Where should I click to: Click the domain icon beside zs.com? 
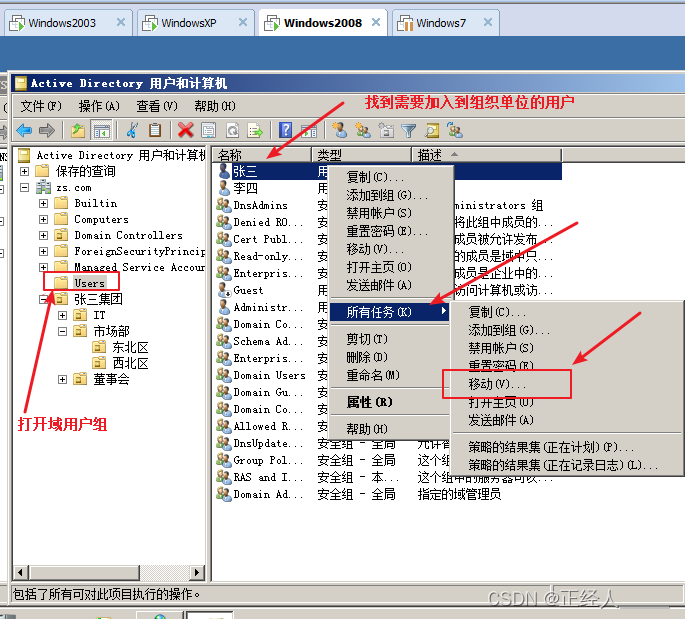click(x=43, y=187)
